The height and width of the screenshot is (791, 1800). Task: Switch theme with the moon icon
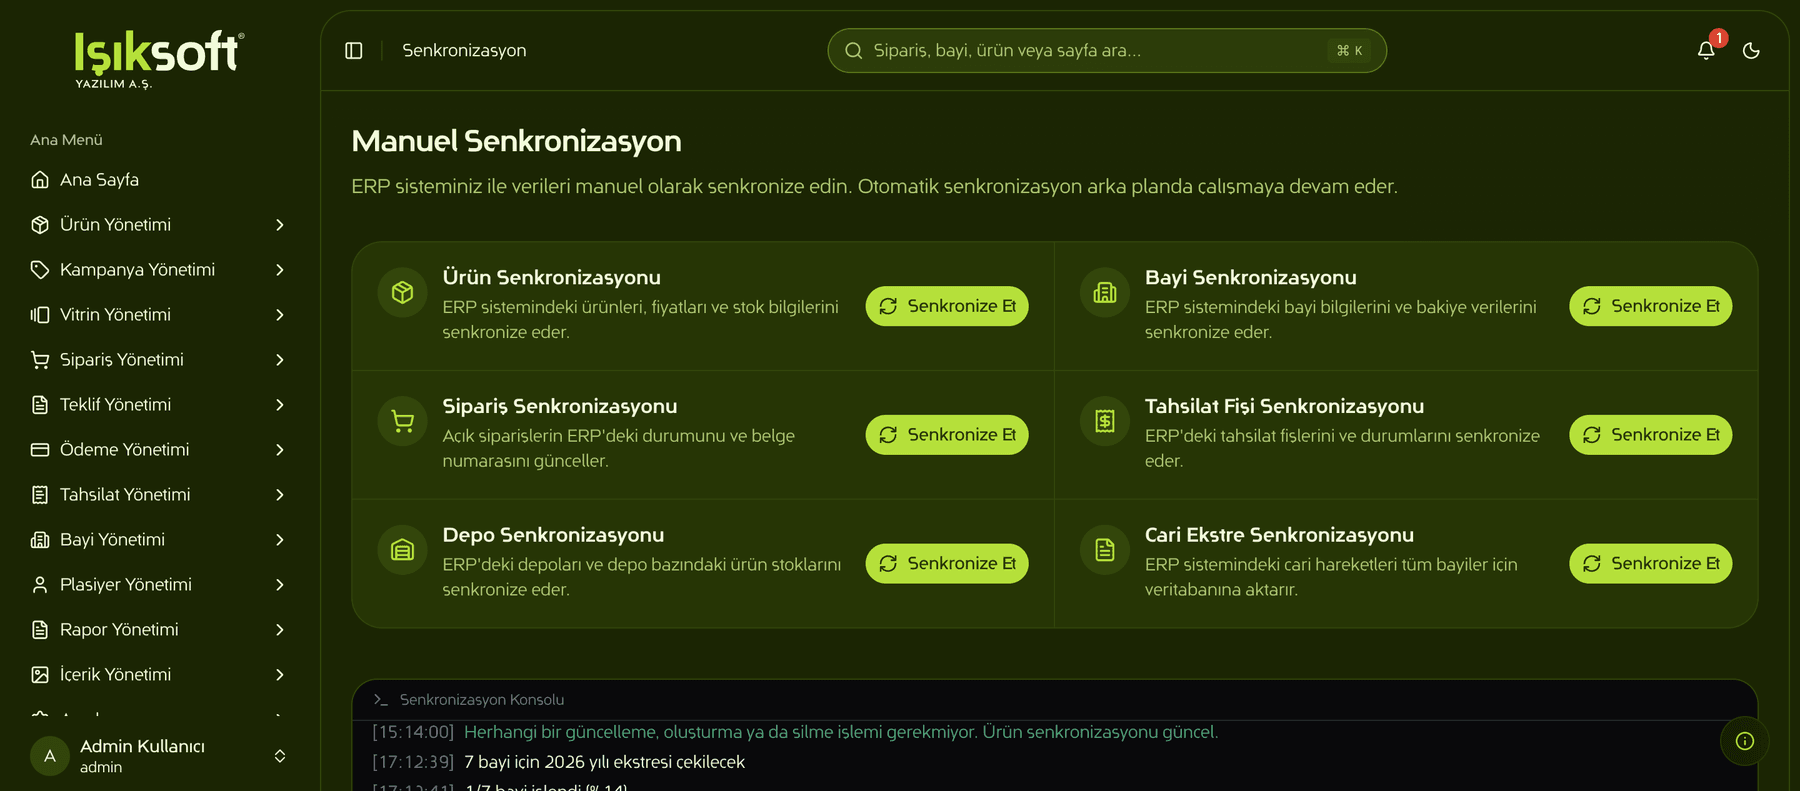(1751, 51)
